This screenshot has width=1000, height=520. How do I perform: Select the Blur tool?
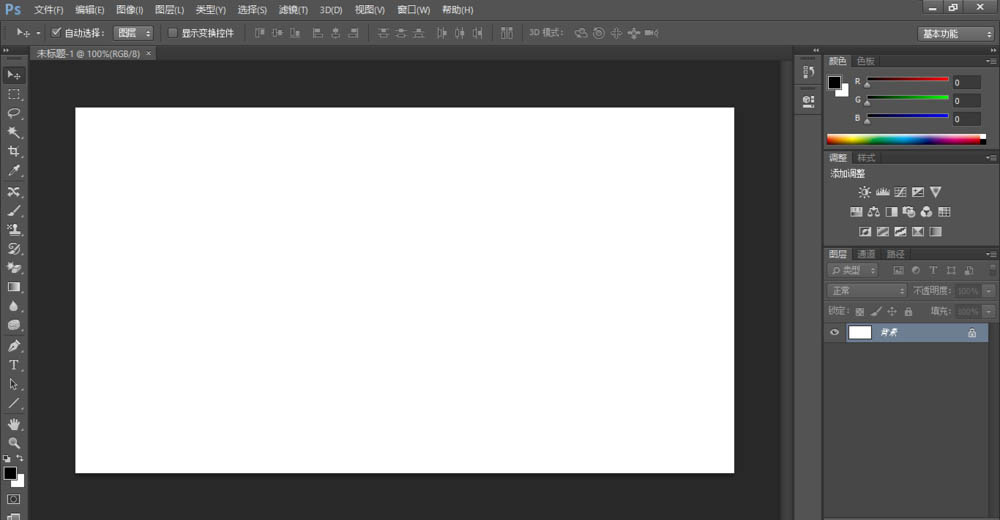coord(13,306)
